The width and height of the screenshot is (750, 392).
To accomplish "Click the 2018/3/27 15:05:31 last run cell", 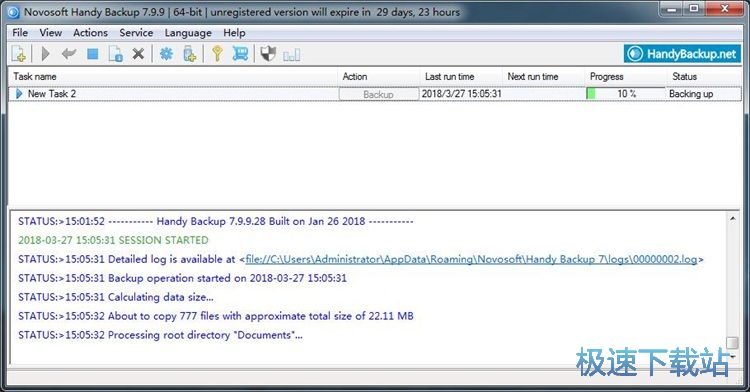I will point(462,94).
